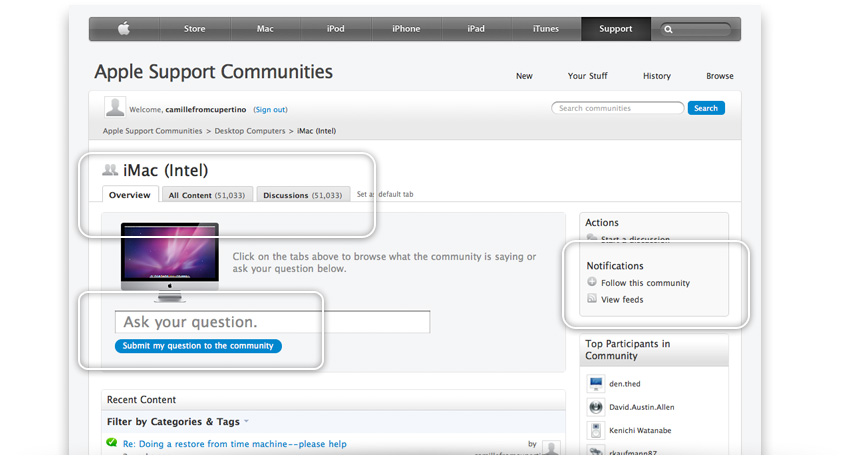
Task: Click the iMac (Intel) breadcrumb
Action: [317, 131]
